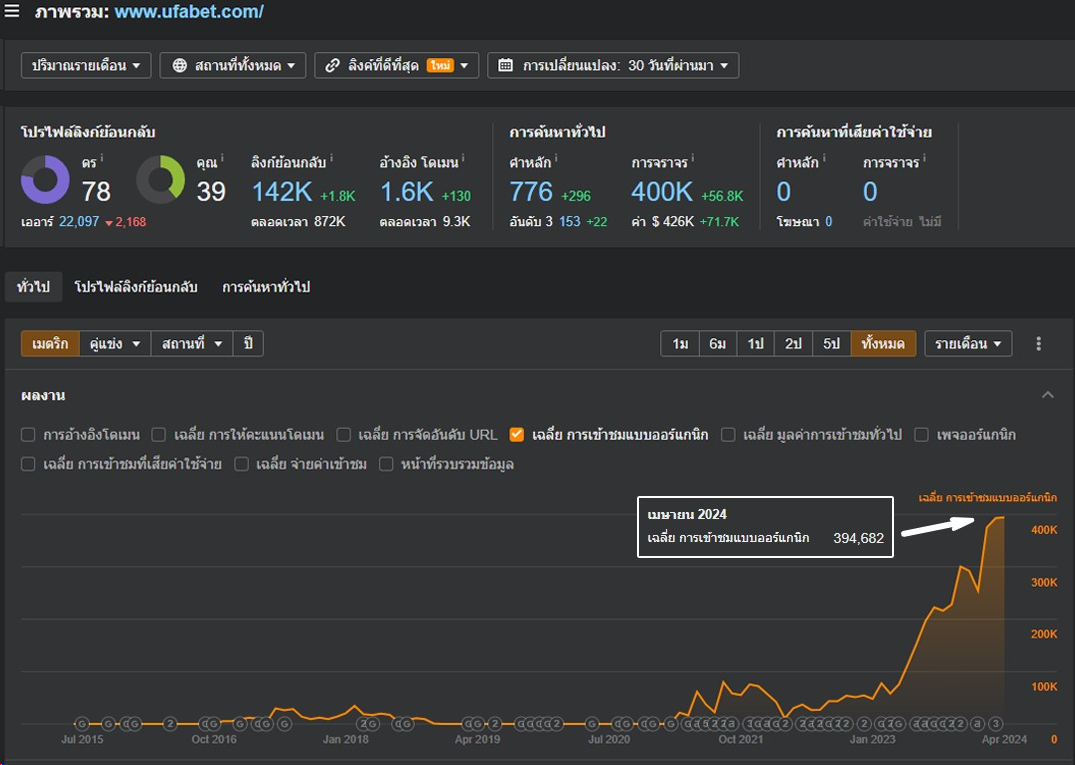
Task: Select the 2ป time range
Action: click(793, 343)
